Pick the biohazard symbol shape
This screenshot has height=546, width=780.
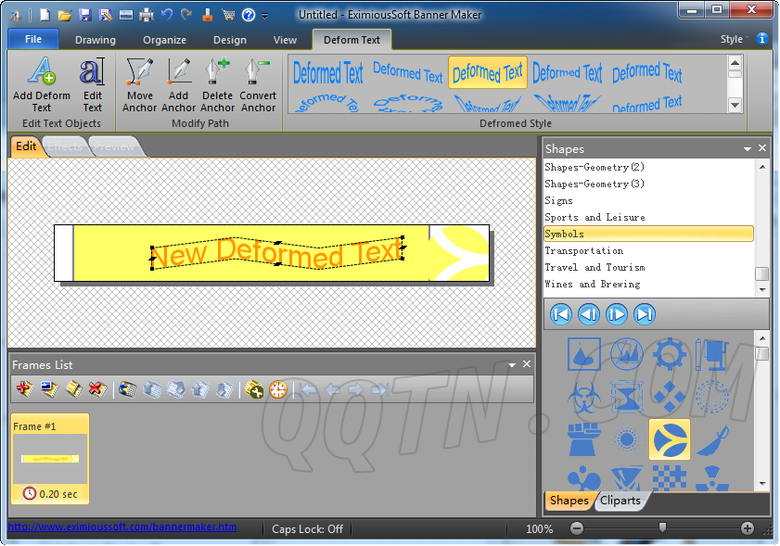(583, 397)
